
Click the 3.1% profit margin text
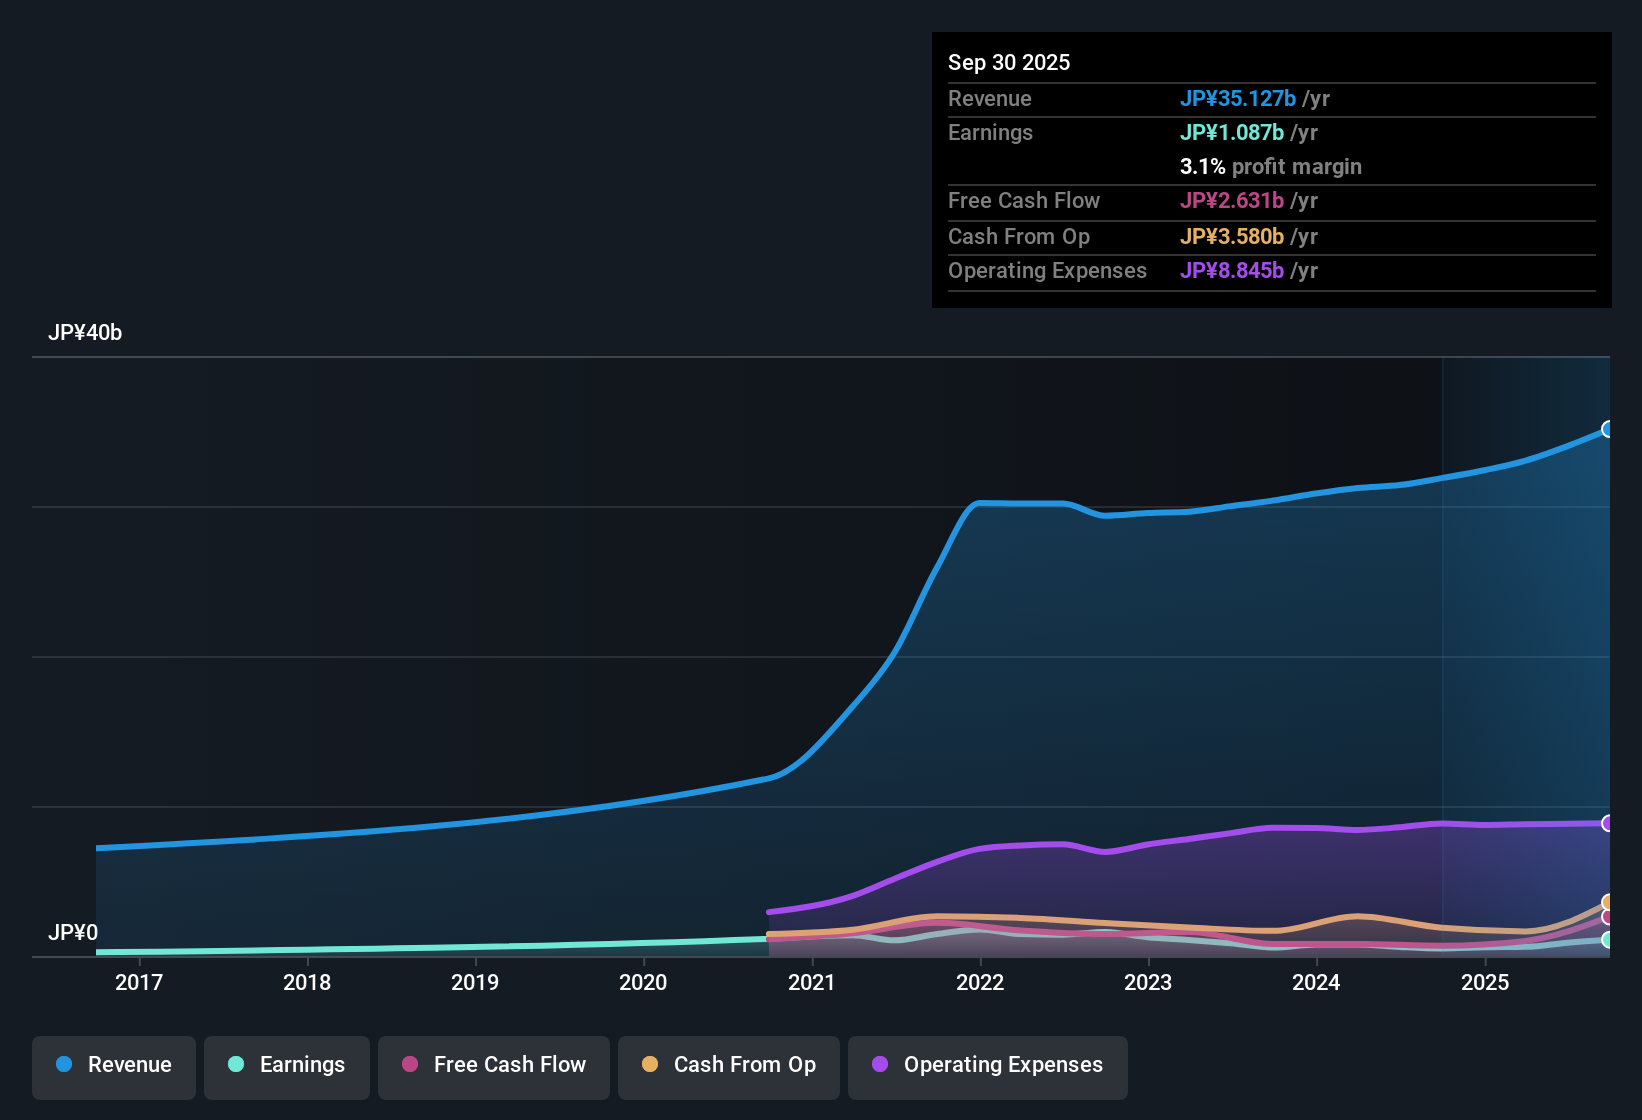pyautogui.click(x=1270, y=167)
